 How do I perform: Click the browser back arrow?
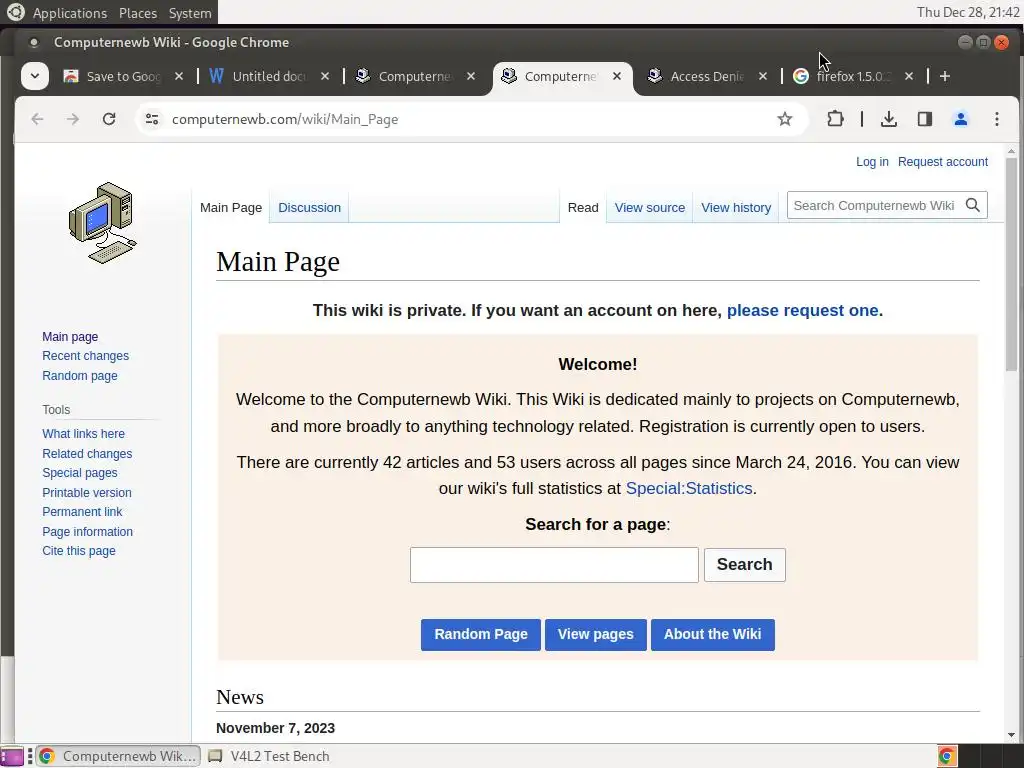pos(37,119)
